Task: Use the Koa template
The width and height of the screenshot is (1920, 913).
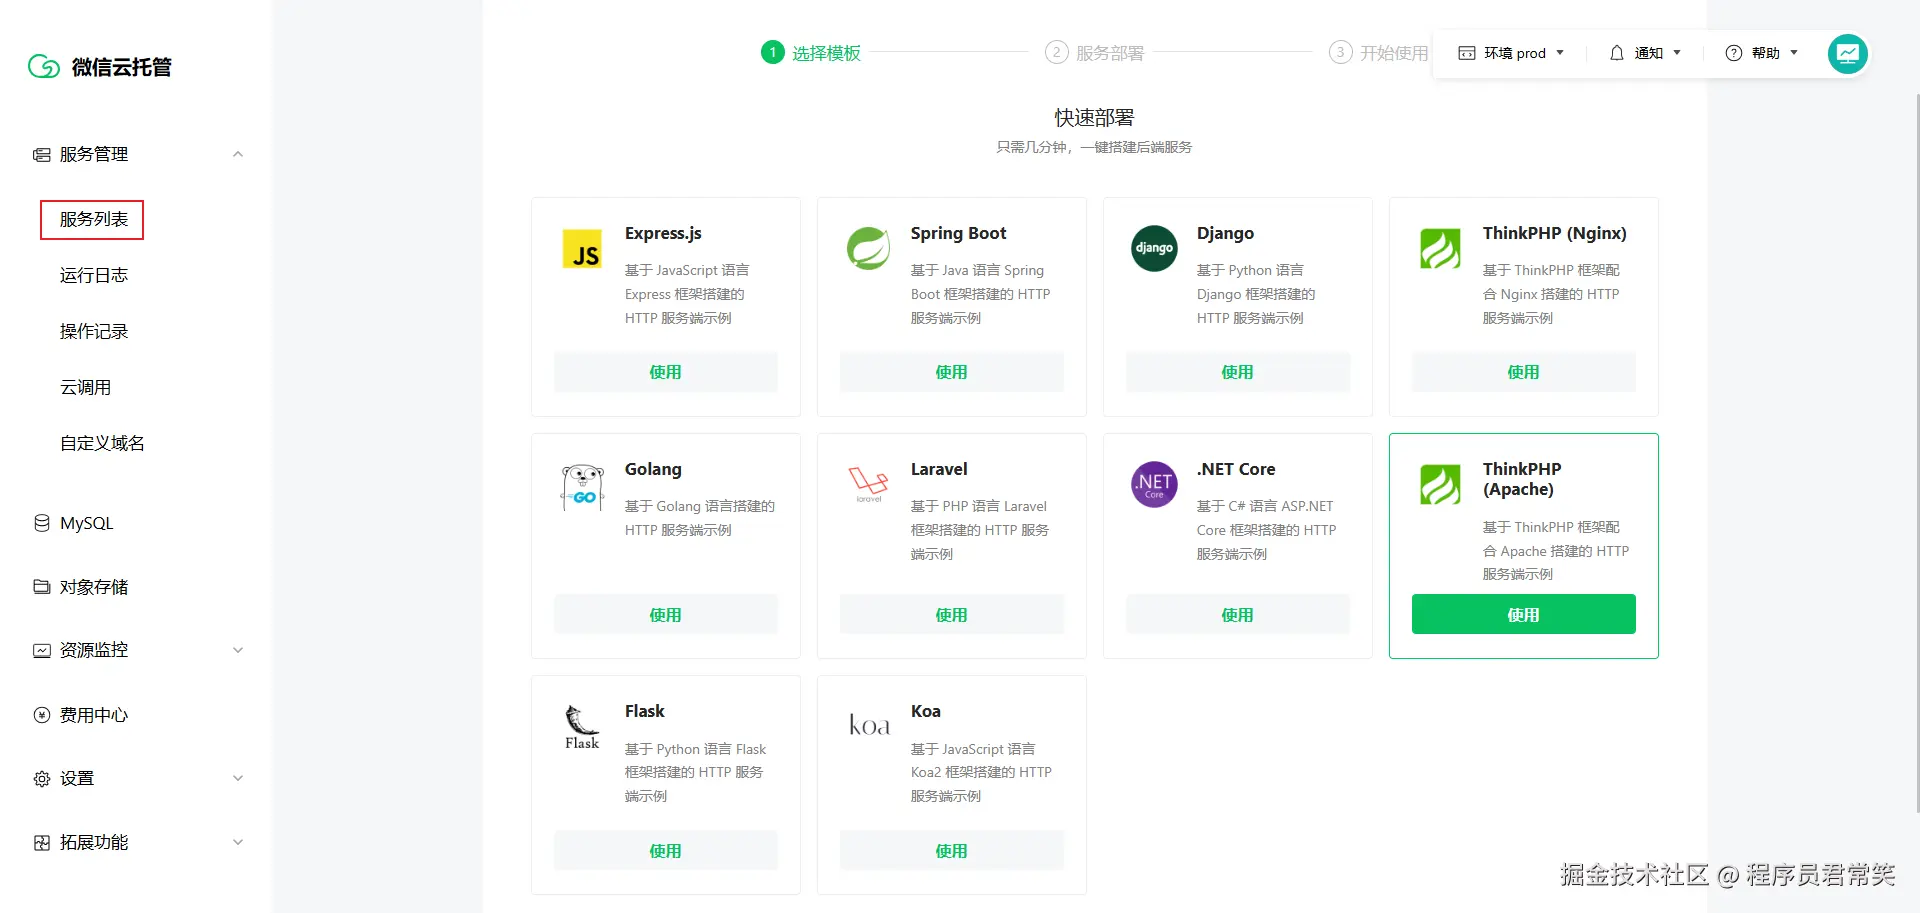Action: click(x=952, y=851)
